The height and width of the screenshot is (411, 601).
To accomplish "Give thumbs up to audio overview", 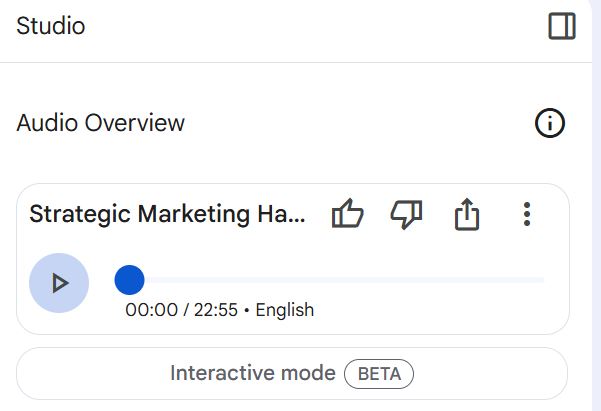I will pos(347,214).
